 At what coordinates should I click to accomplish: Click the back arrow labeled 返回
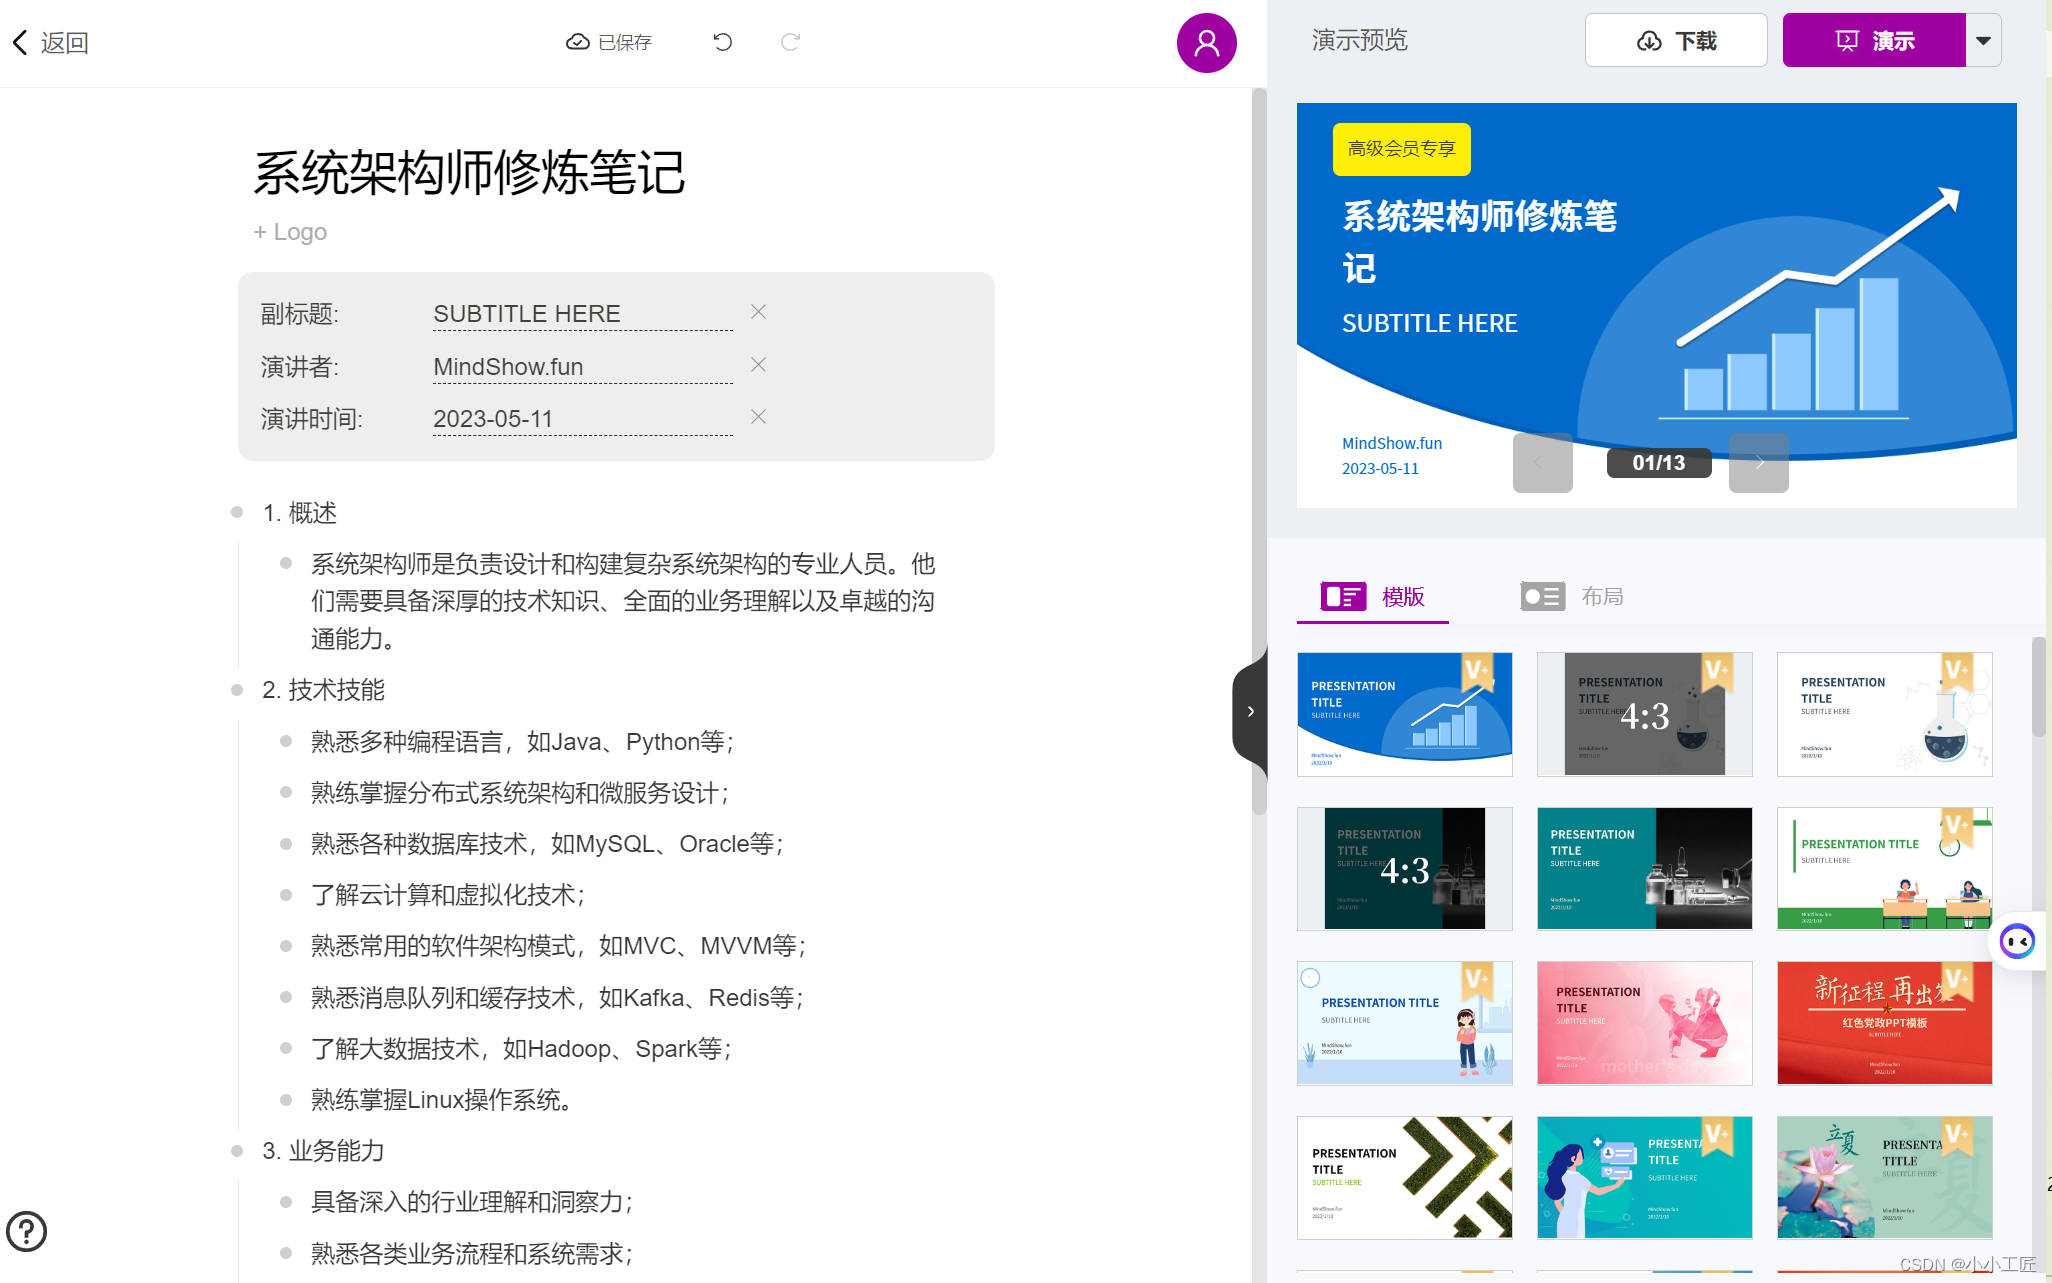click(x=50, y=42)
